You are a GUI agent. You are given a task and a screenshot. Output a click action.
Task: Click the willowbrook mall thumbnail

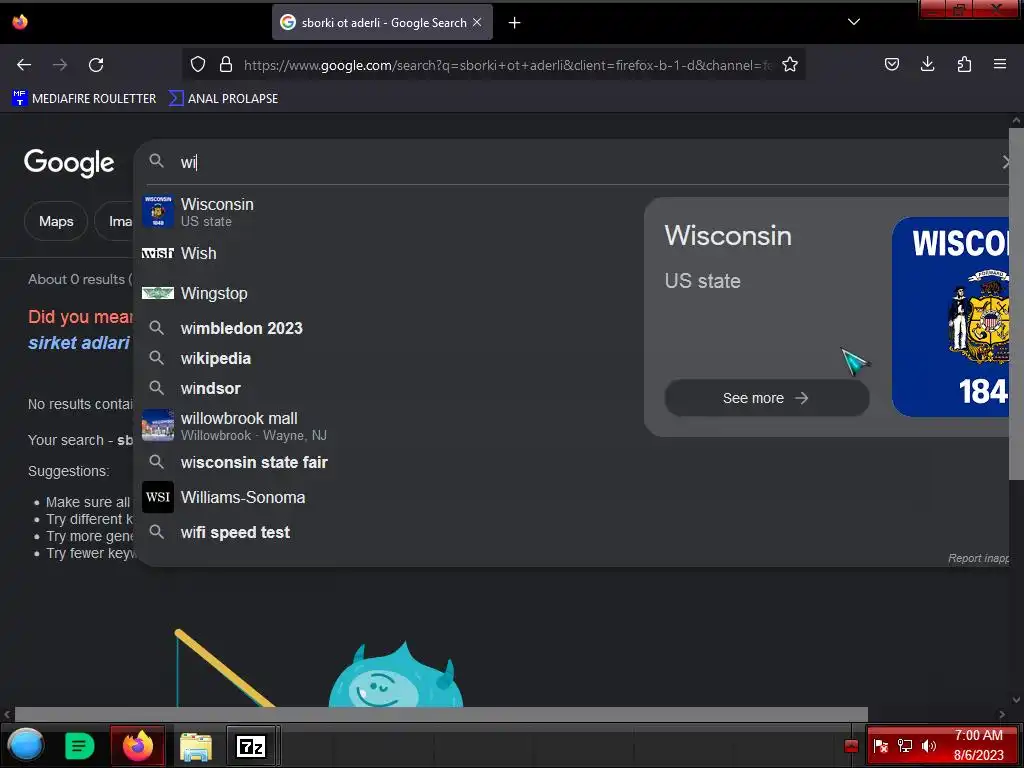point(158,425)
